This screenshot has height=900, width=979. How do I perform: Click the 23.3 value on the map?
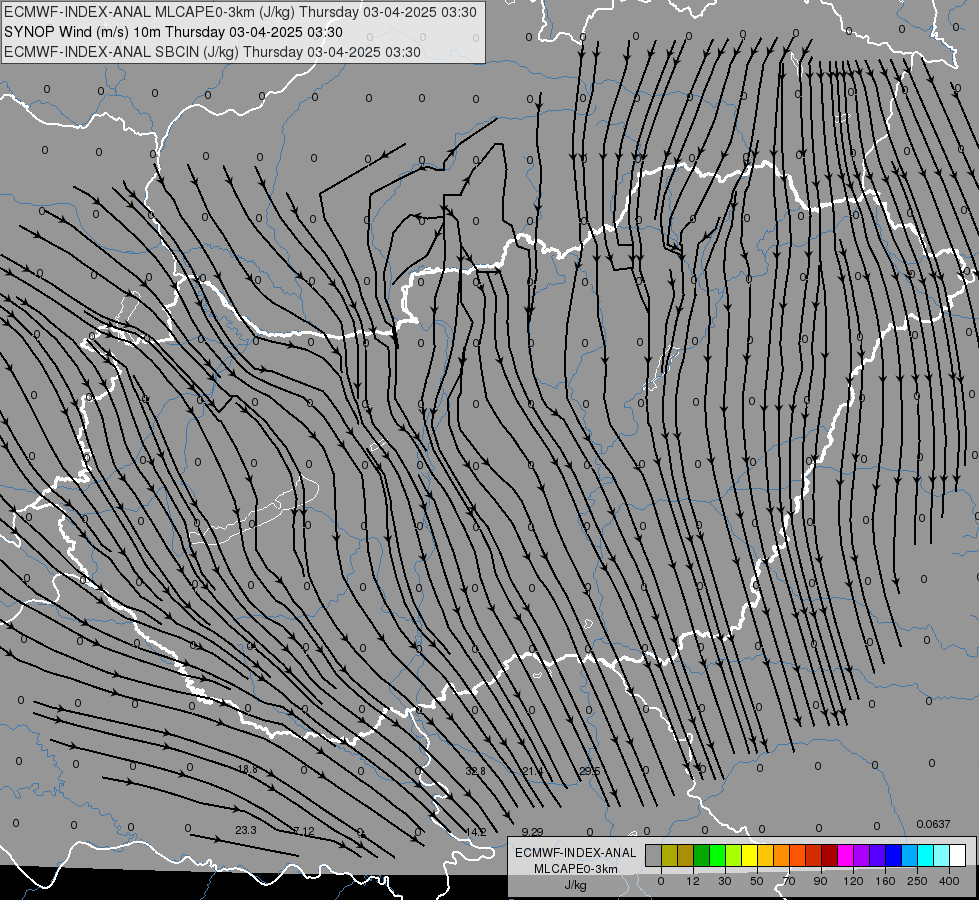[245, 830]
